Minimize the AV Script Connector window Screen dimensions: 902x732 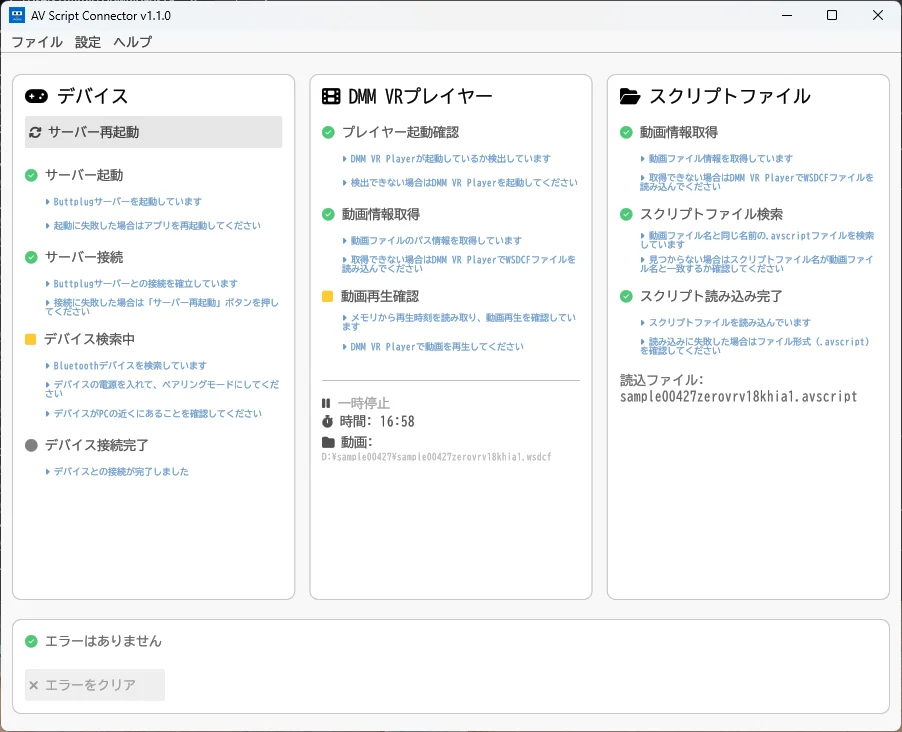coord(787,15)
